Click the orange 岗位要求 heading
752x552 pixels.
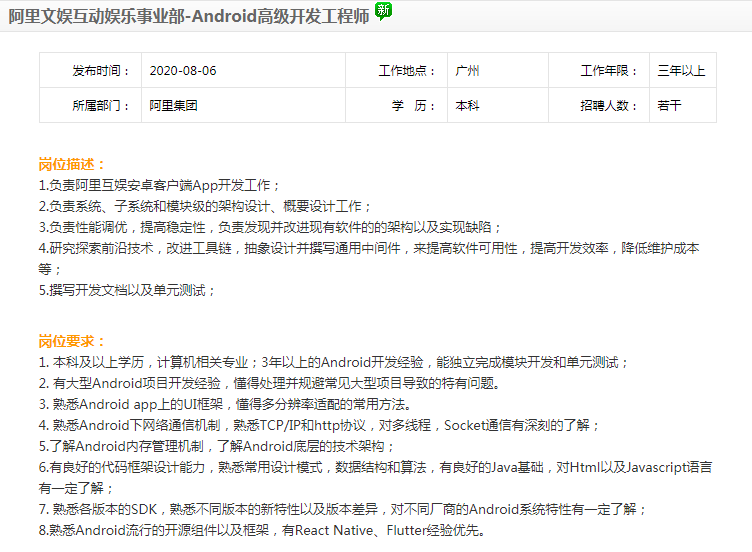pos(71,341)
